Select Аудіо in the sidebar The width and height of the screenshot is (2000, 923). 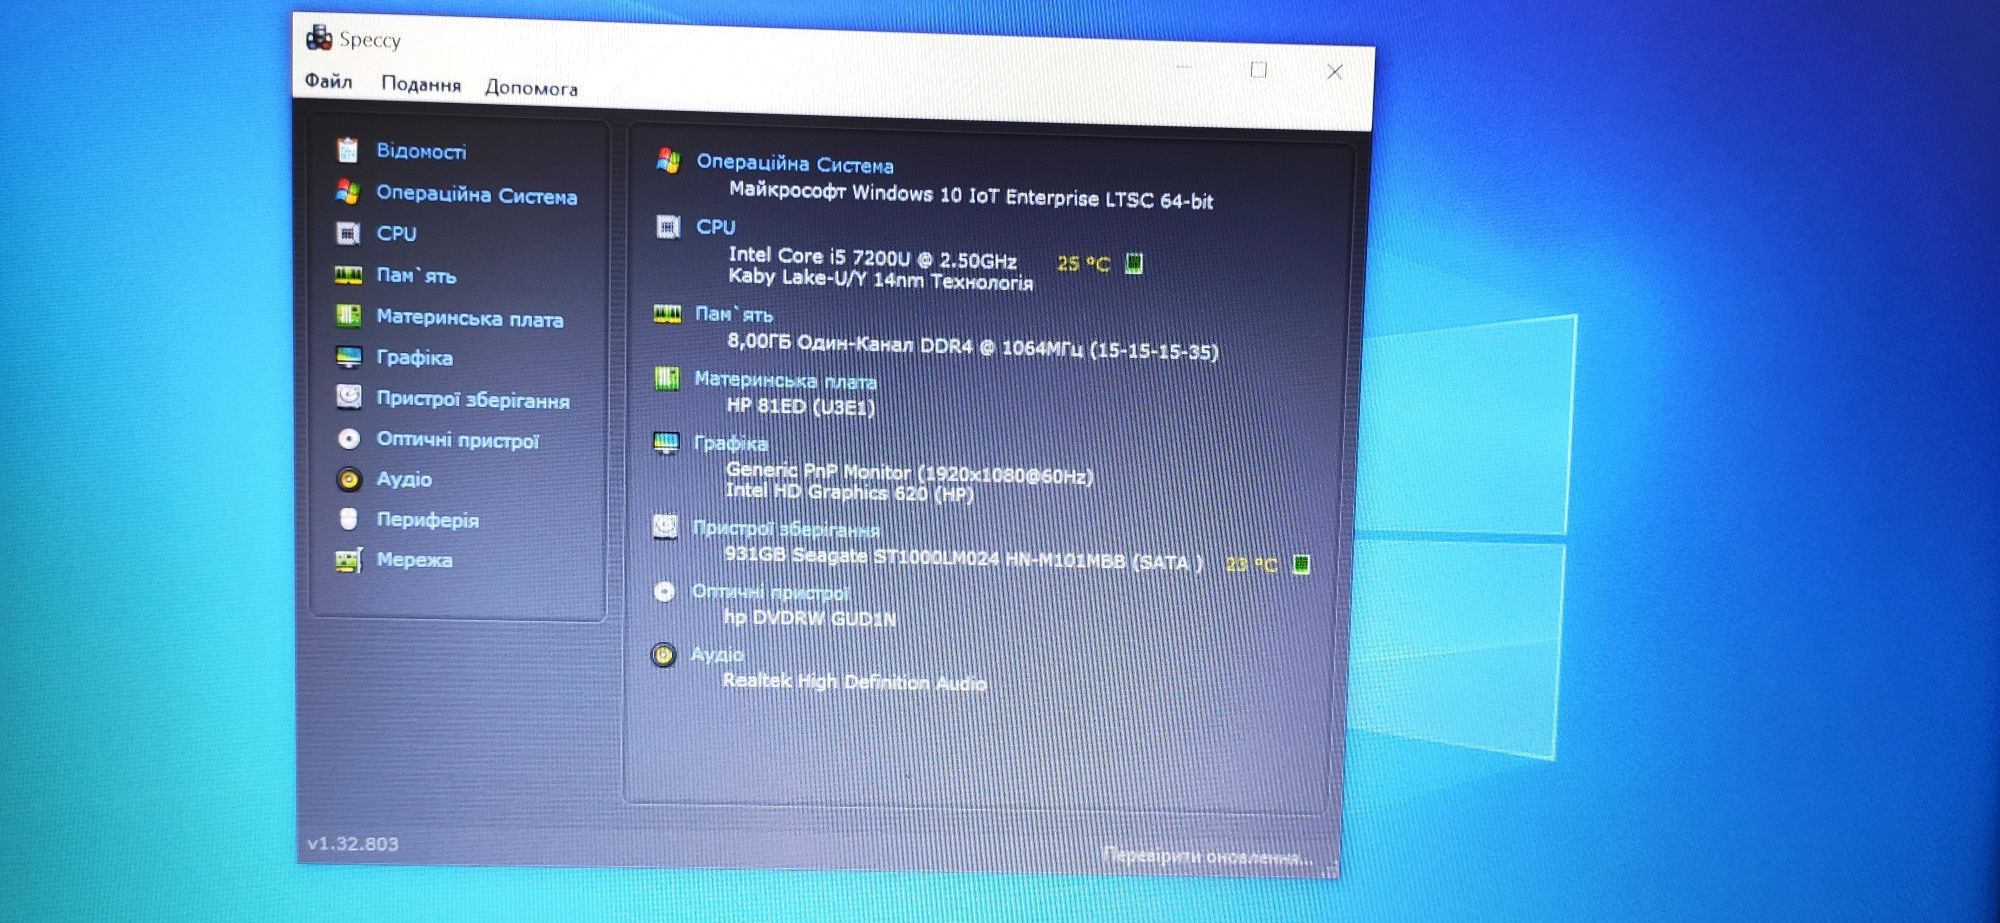pos(404,479)
